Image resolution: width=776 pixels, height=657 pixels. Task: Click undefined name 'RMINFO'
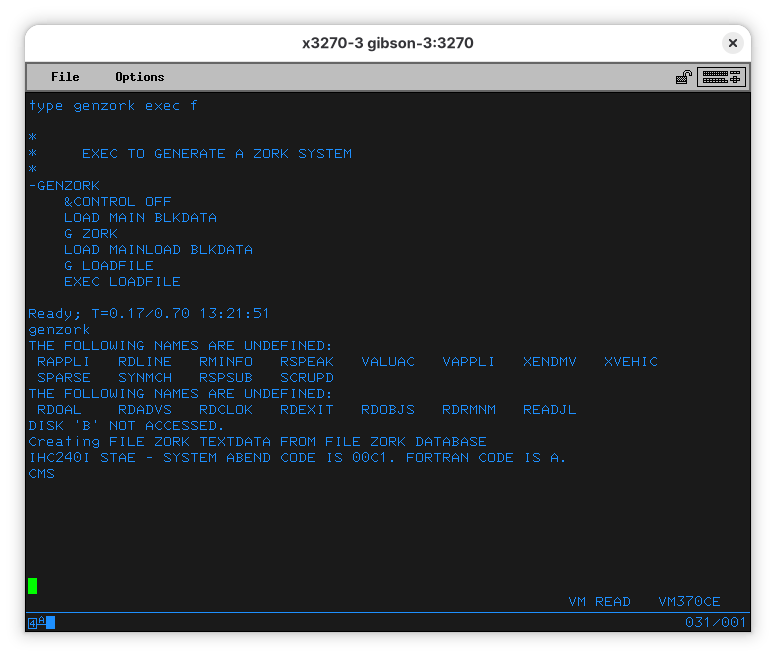[x=226, y=362]
